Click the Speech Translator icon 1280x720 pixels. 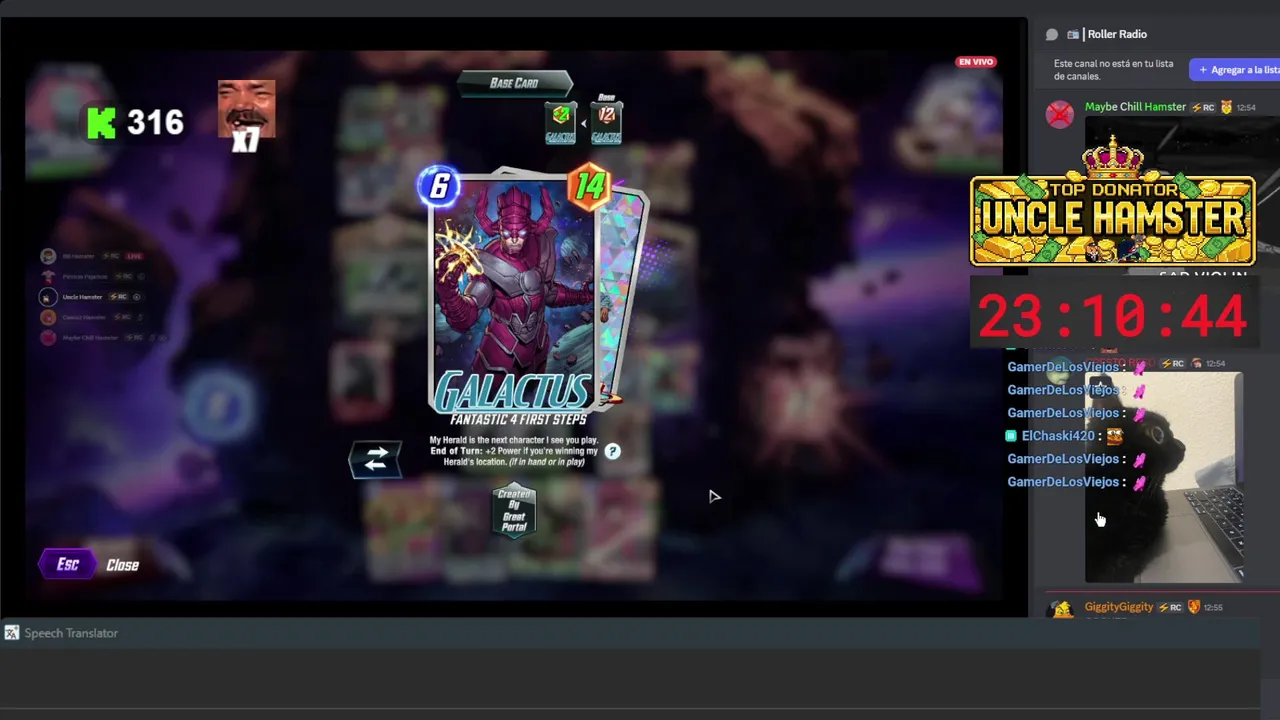pos(12,633)
